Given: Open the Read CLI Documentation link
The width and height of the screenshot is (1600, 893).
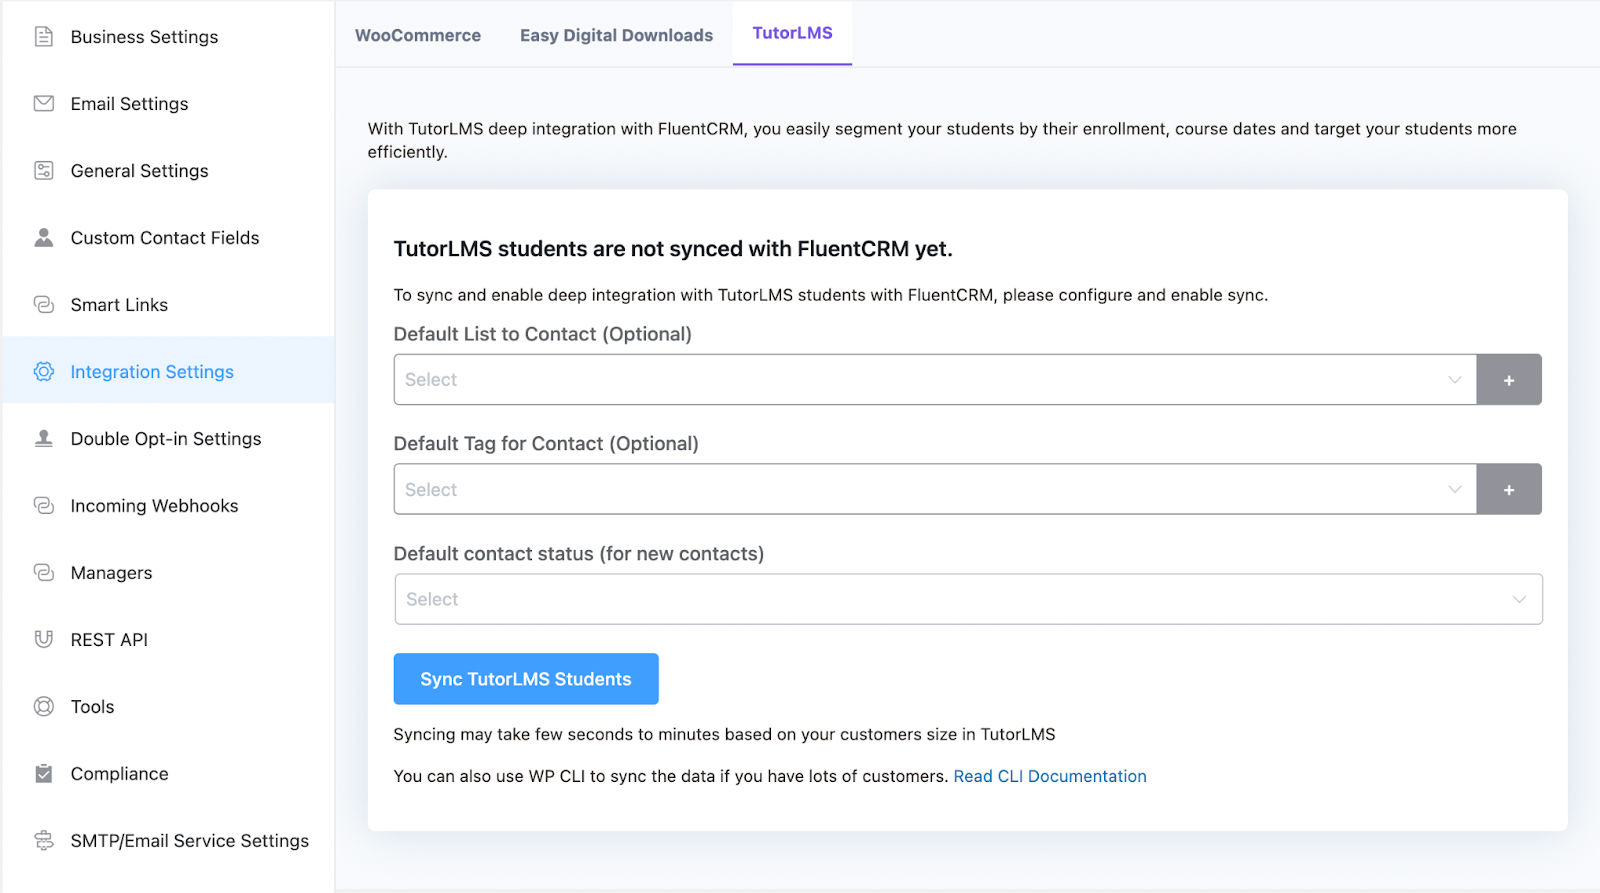Looking at the screenshot, I should (x=1050, y=777).
